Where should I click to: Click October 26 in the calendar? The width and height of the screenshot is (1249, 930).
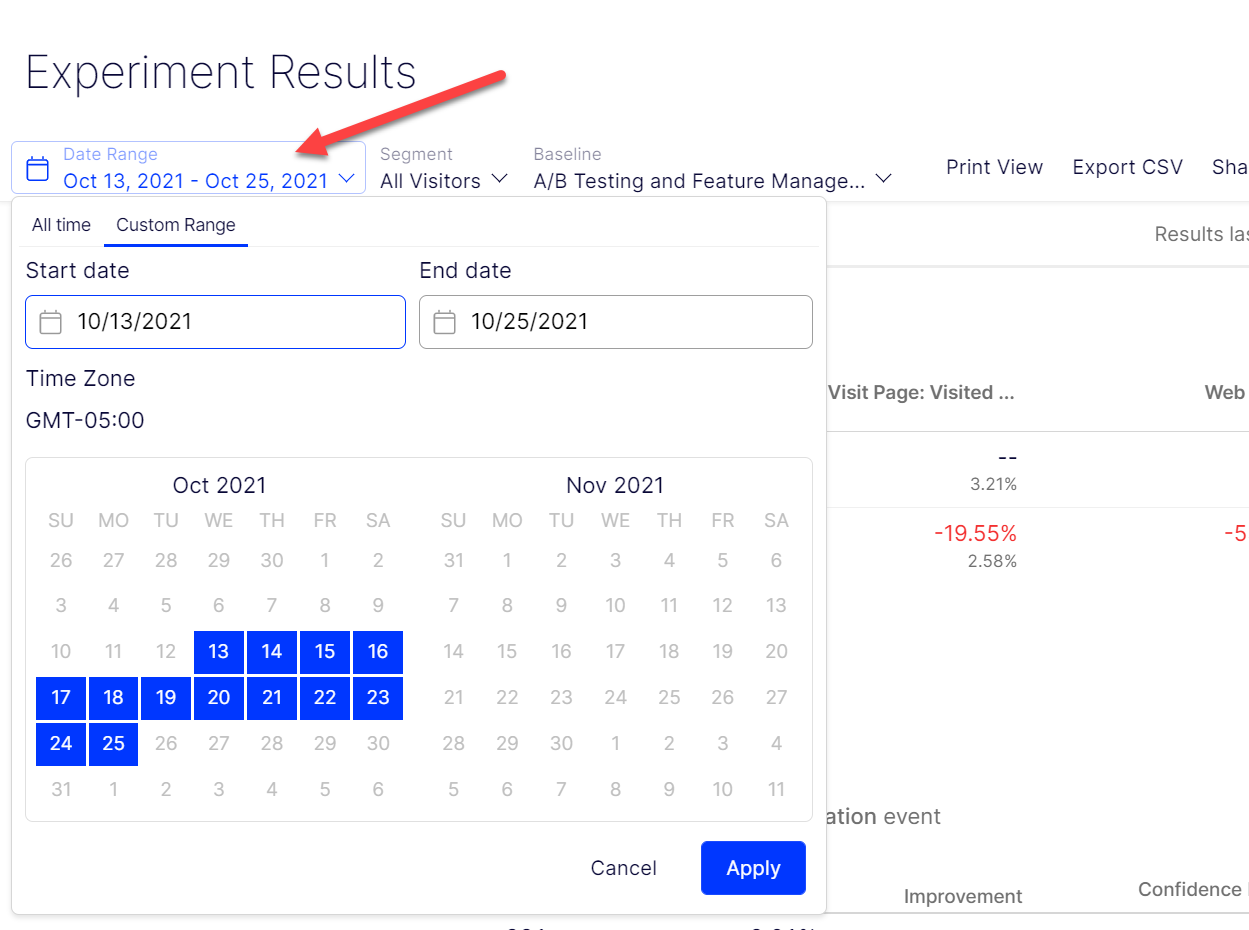pyautogui.click(x=166, y=744)
